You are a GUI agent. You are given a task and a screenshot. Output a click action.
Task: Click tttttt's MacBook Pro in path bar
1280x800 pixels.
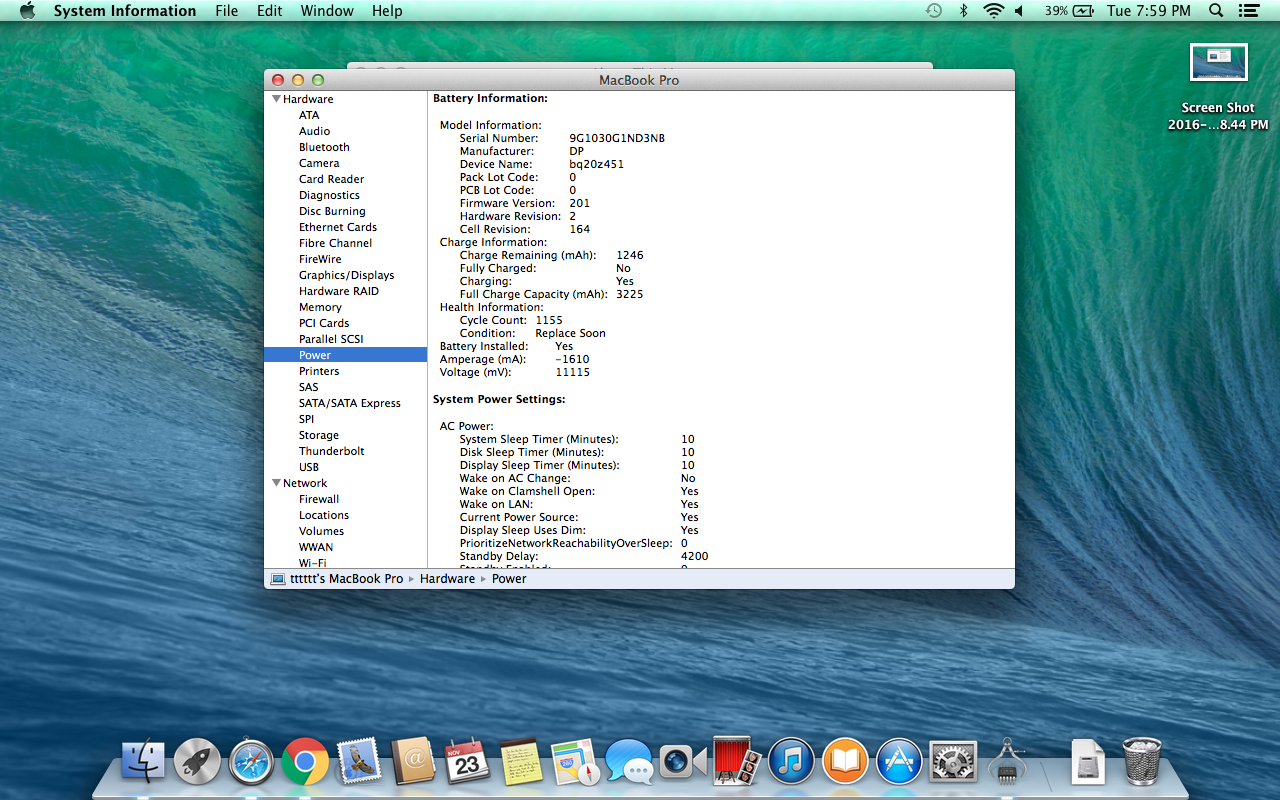(337, 579)
